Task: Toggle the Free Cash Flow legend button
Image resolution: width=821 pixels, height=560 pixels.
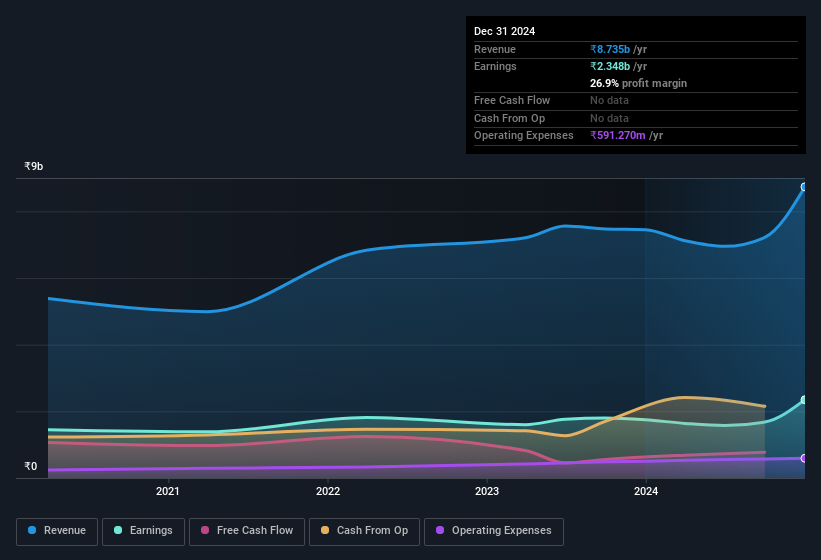Action: click(x=247, y=531)
